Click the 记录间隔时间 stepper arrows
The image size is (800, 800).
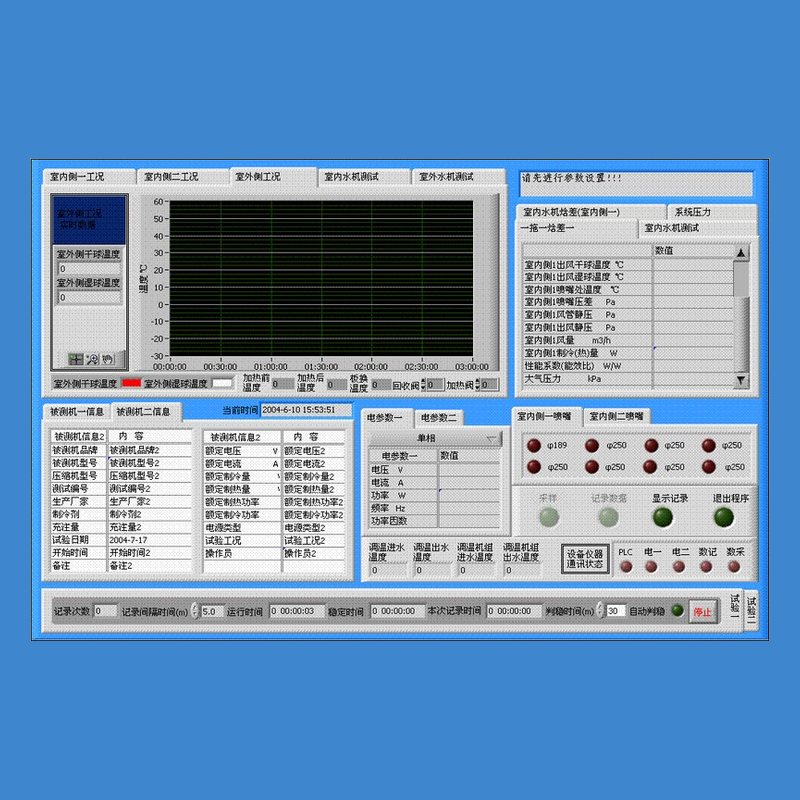click(194, 610)
